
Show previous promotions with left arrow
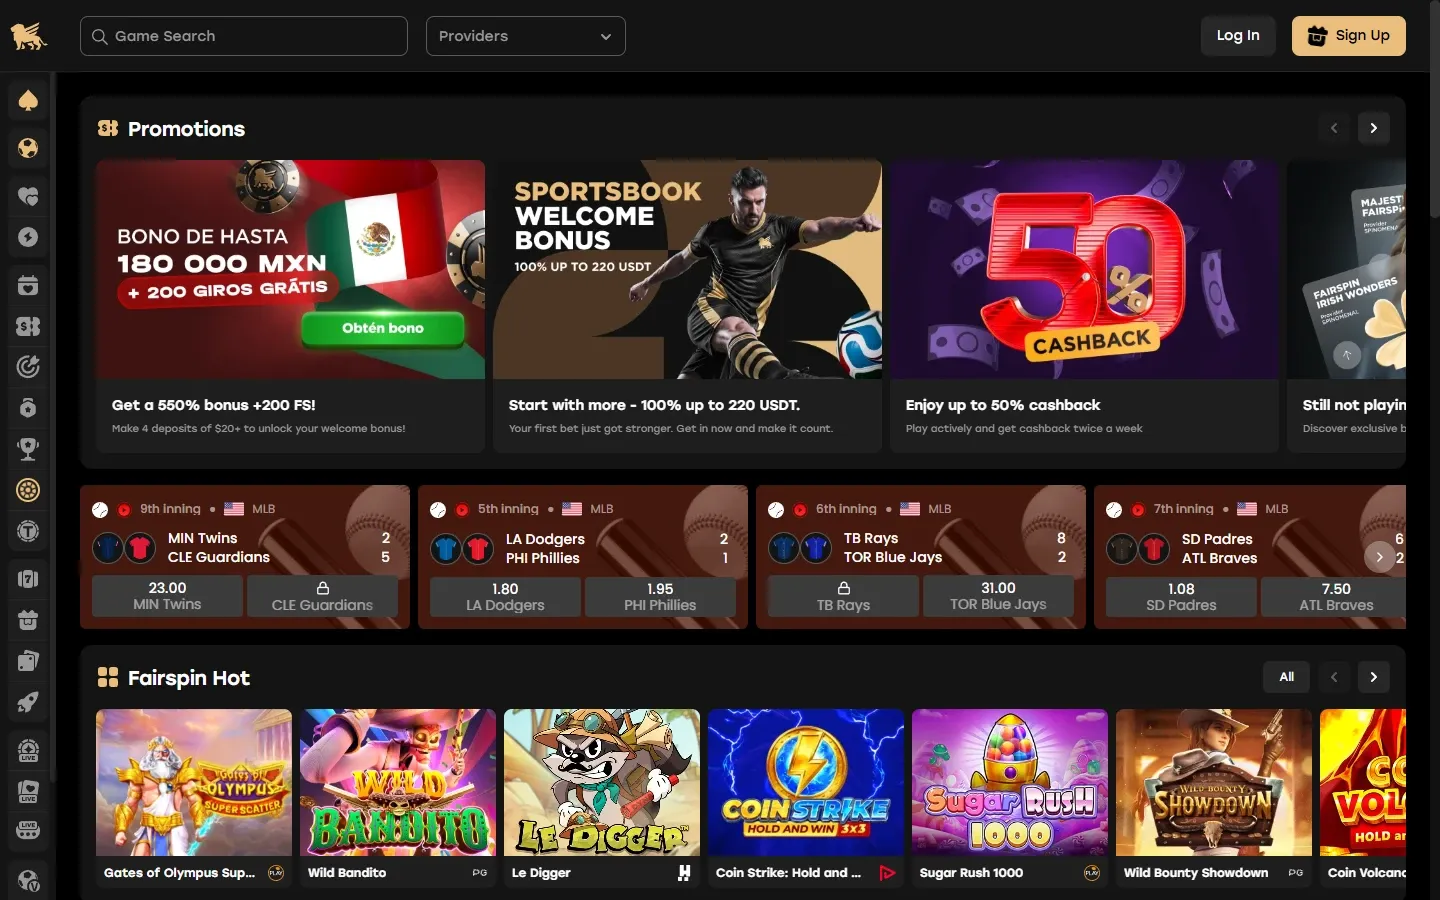1334,128
